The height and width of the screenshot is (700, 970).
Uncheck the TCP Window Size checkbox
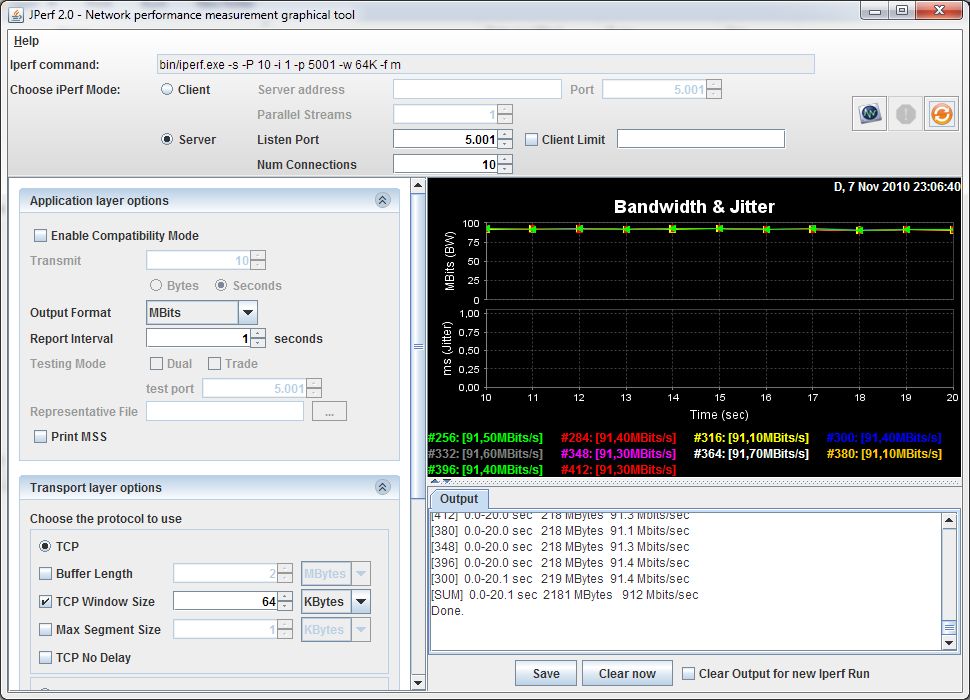[x=46, y=602]
